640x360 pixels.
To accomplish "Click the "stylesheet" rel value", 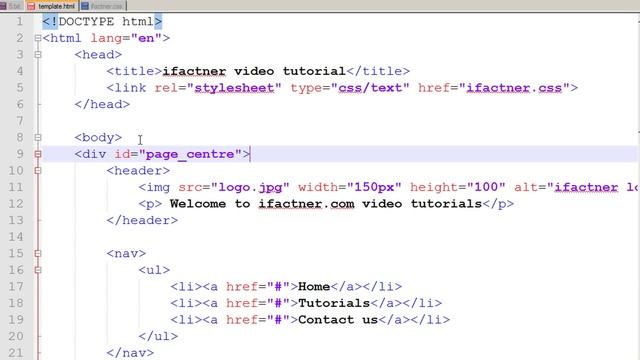I will click(x=234, y=88).
